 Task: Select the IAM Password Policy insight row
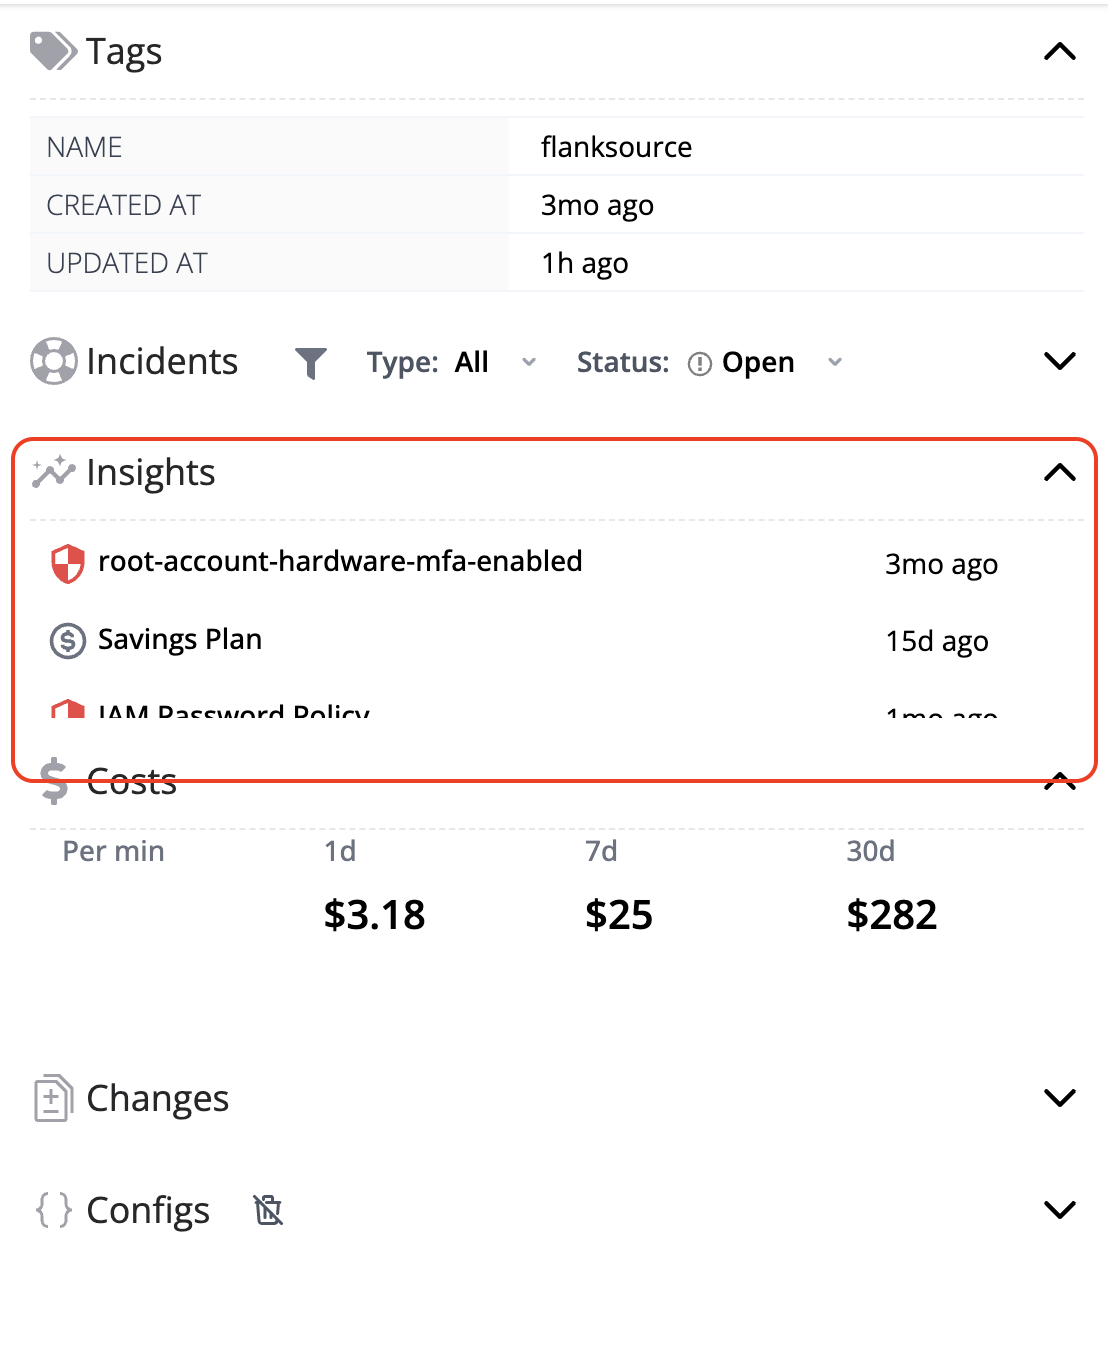click(235, 712)
